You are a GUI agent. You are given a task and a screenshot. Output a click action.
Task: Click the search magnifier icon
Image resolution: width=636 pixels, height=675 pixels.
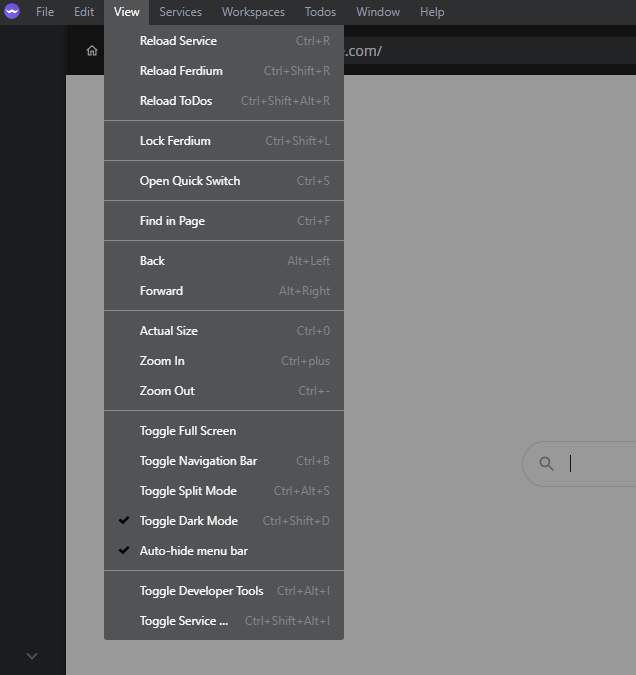tap(546, 464)
